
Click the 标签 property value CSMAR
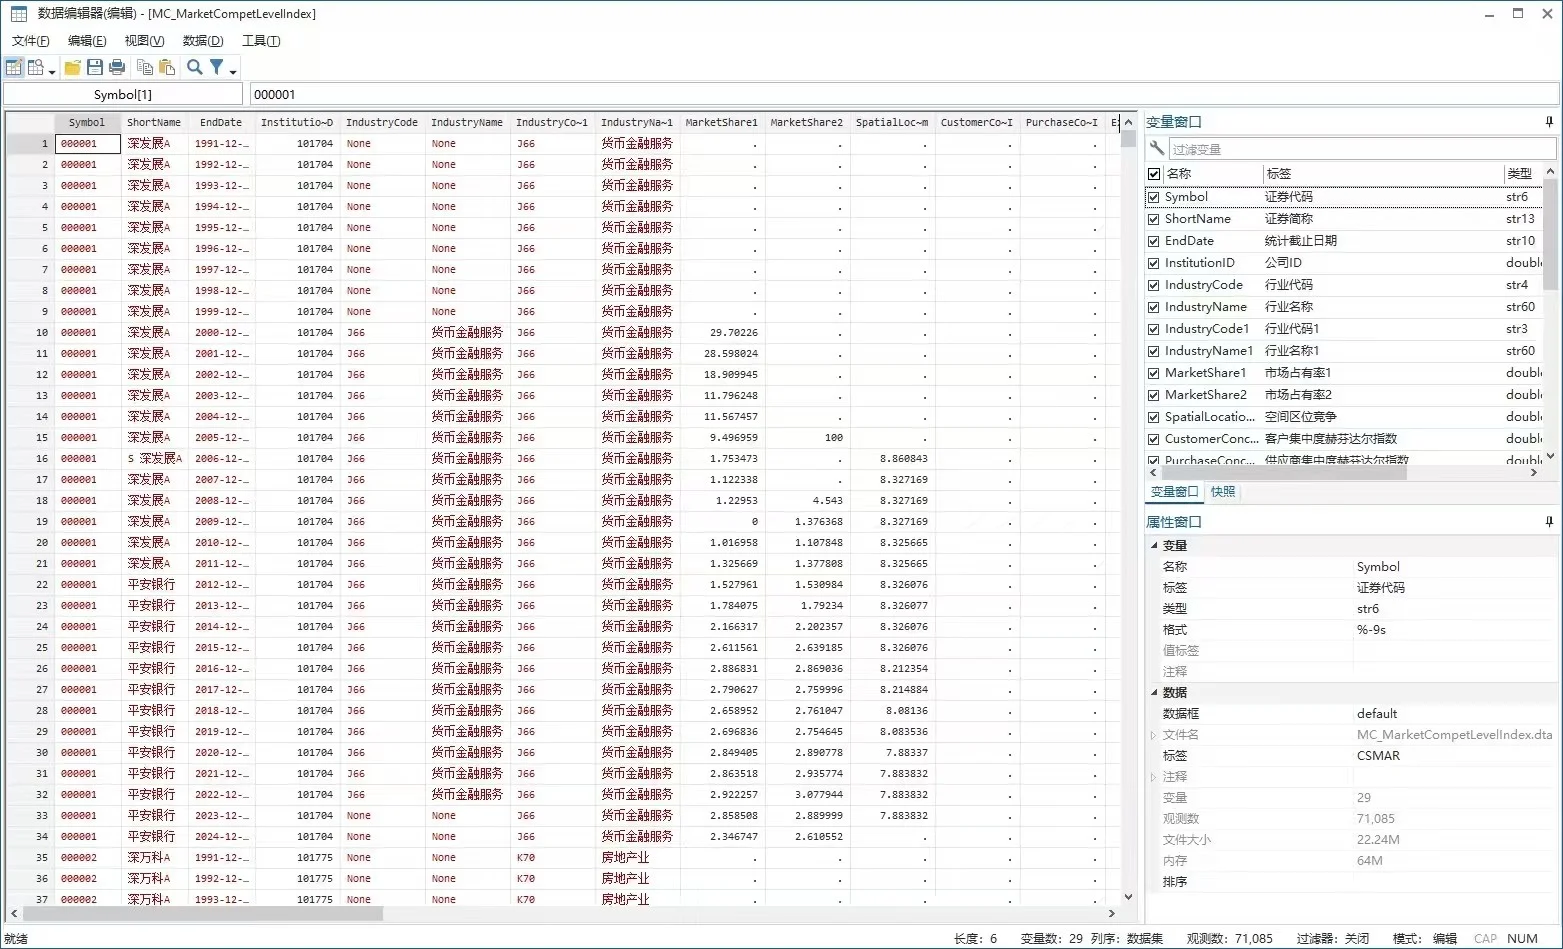point(1378,756)
